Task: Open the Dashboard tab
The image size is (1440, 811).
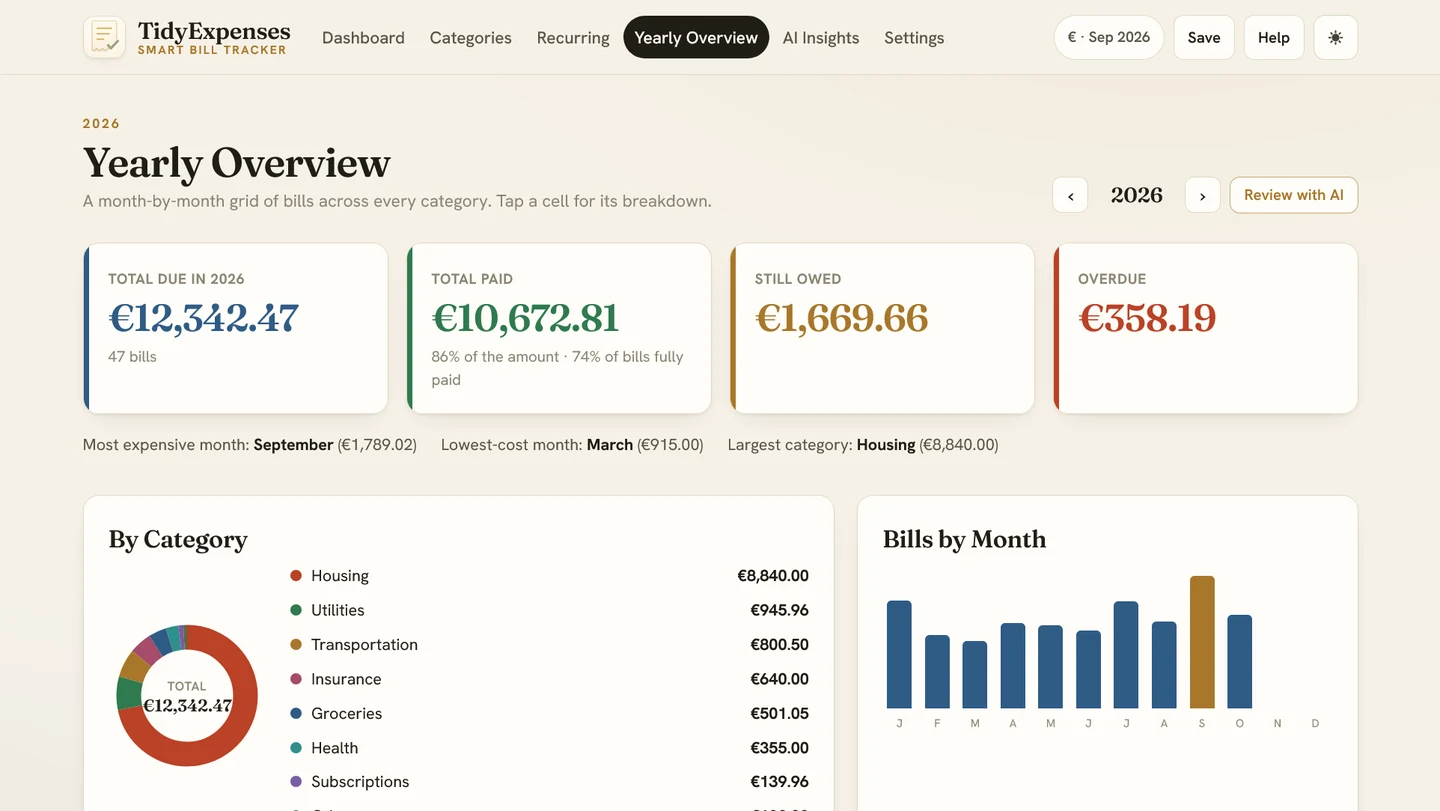Action: (x=363, y=38)
